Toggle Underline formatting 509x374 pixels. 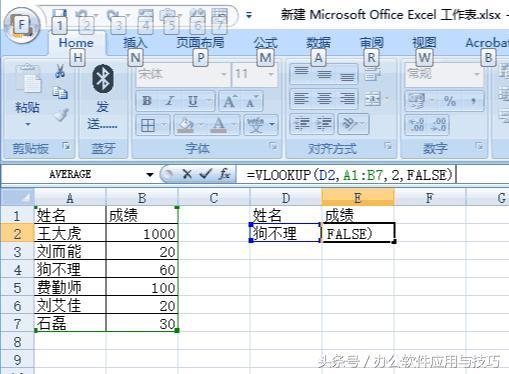pyautogui.click(x=193, y=101)
